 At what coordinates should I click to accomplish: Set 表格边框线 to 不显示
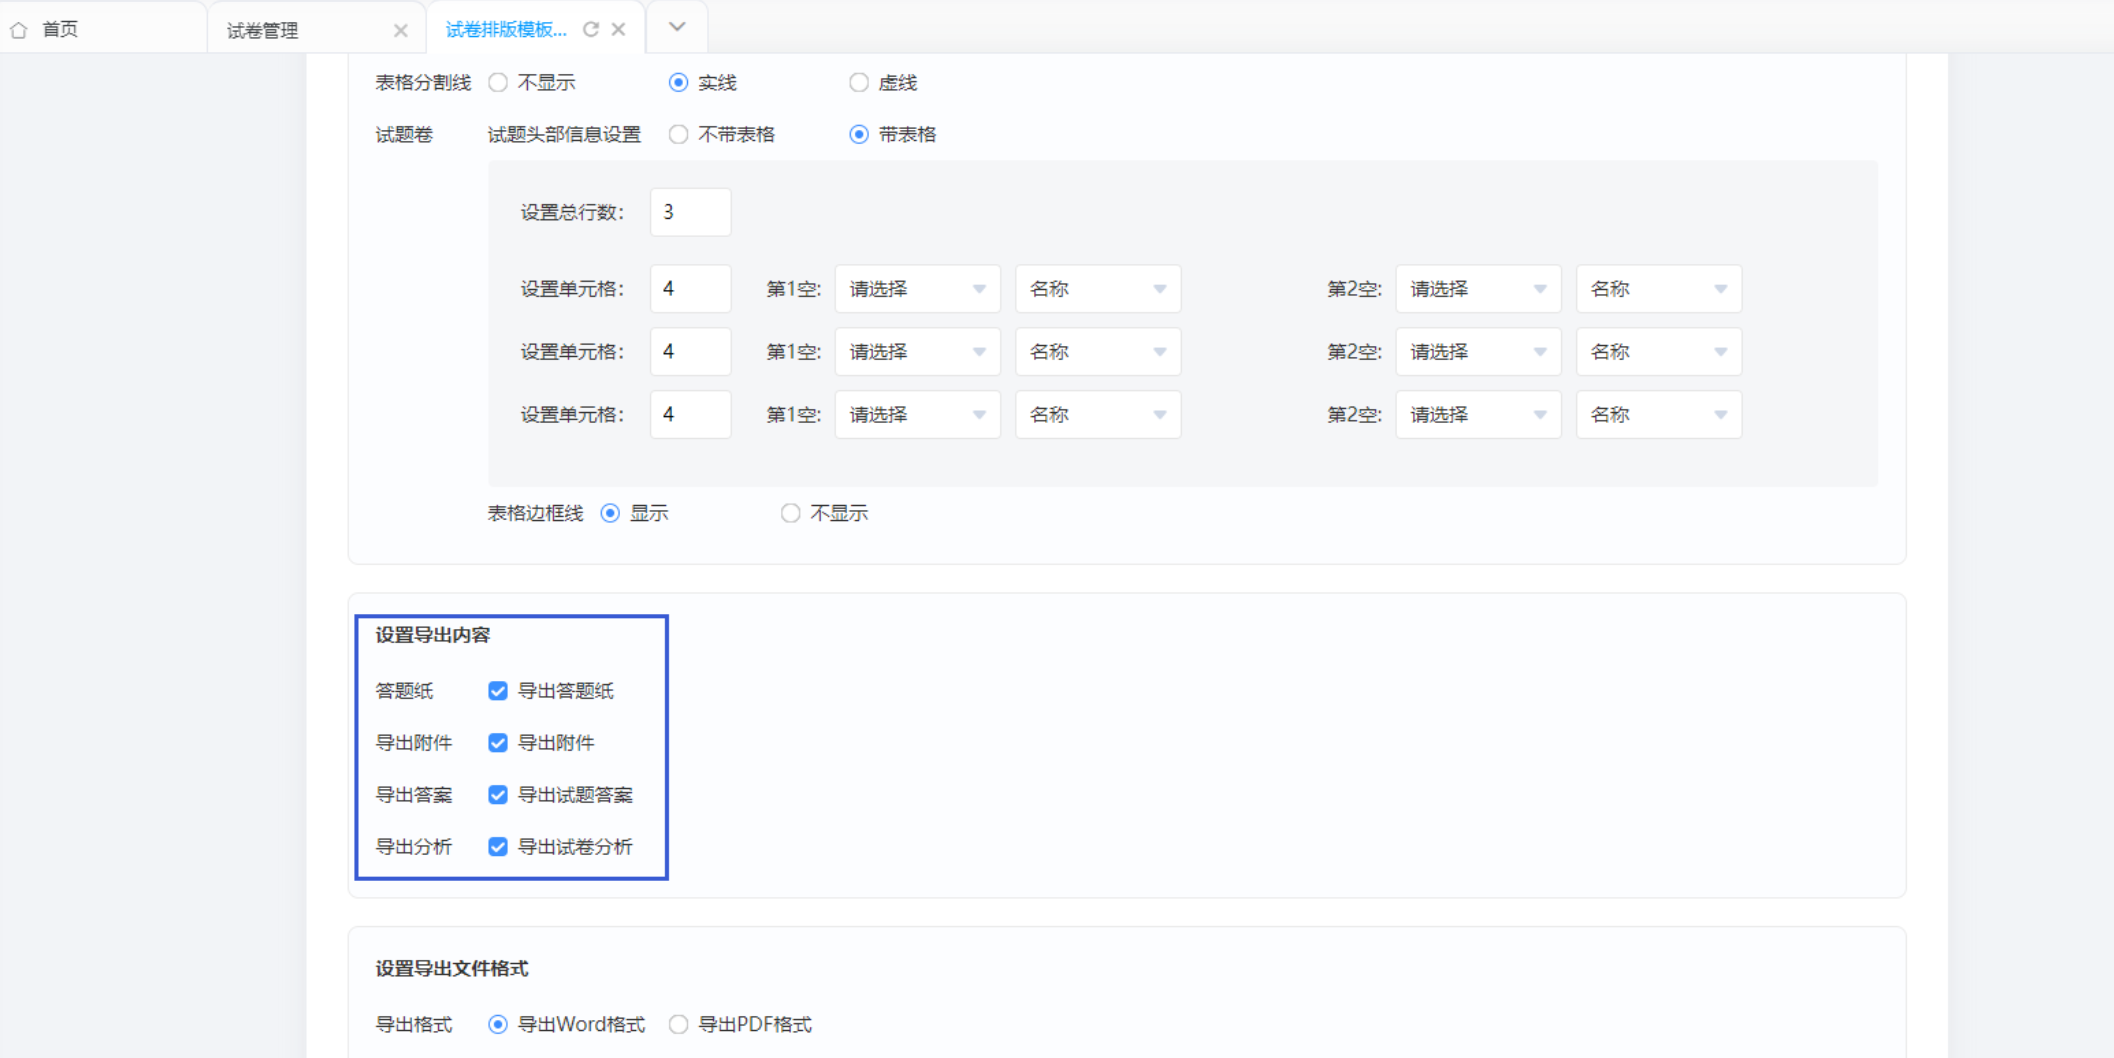click(790, 513)
